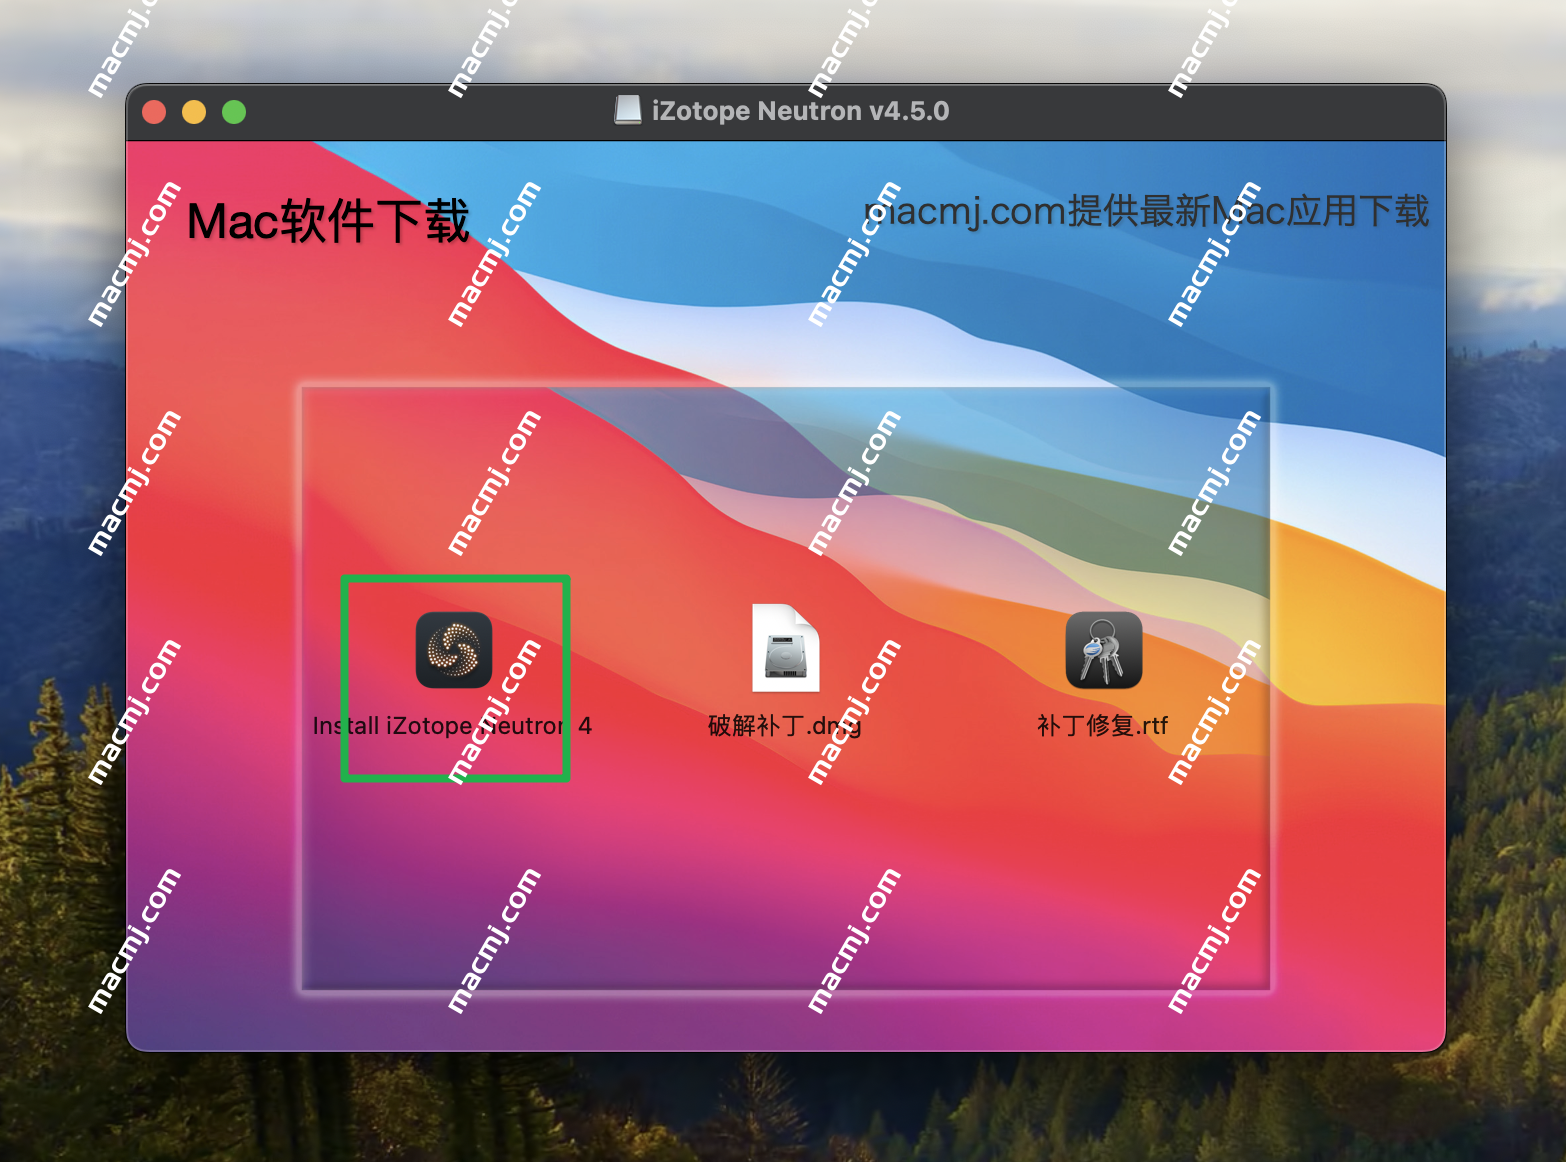Screen dimensions: 1566x1162
Task: Click the Install iZotope Neutron 4 file name
Action: tap(453, 726)
